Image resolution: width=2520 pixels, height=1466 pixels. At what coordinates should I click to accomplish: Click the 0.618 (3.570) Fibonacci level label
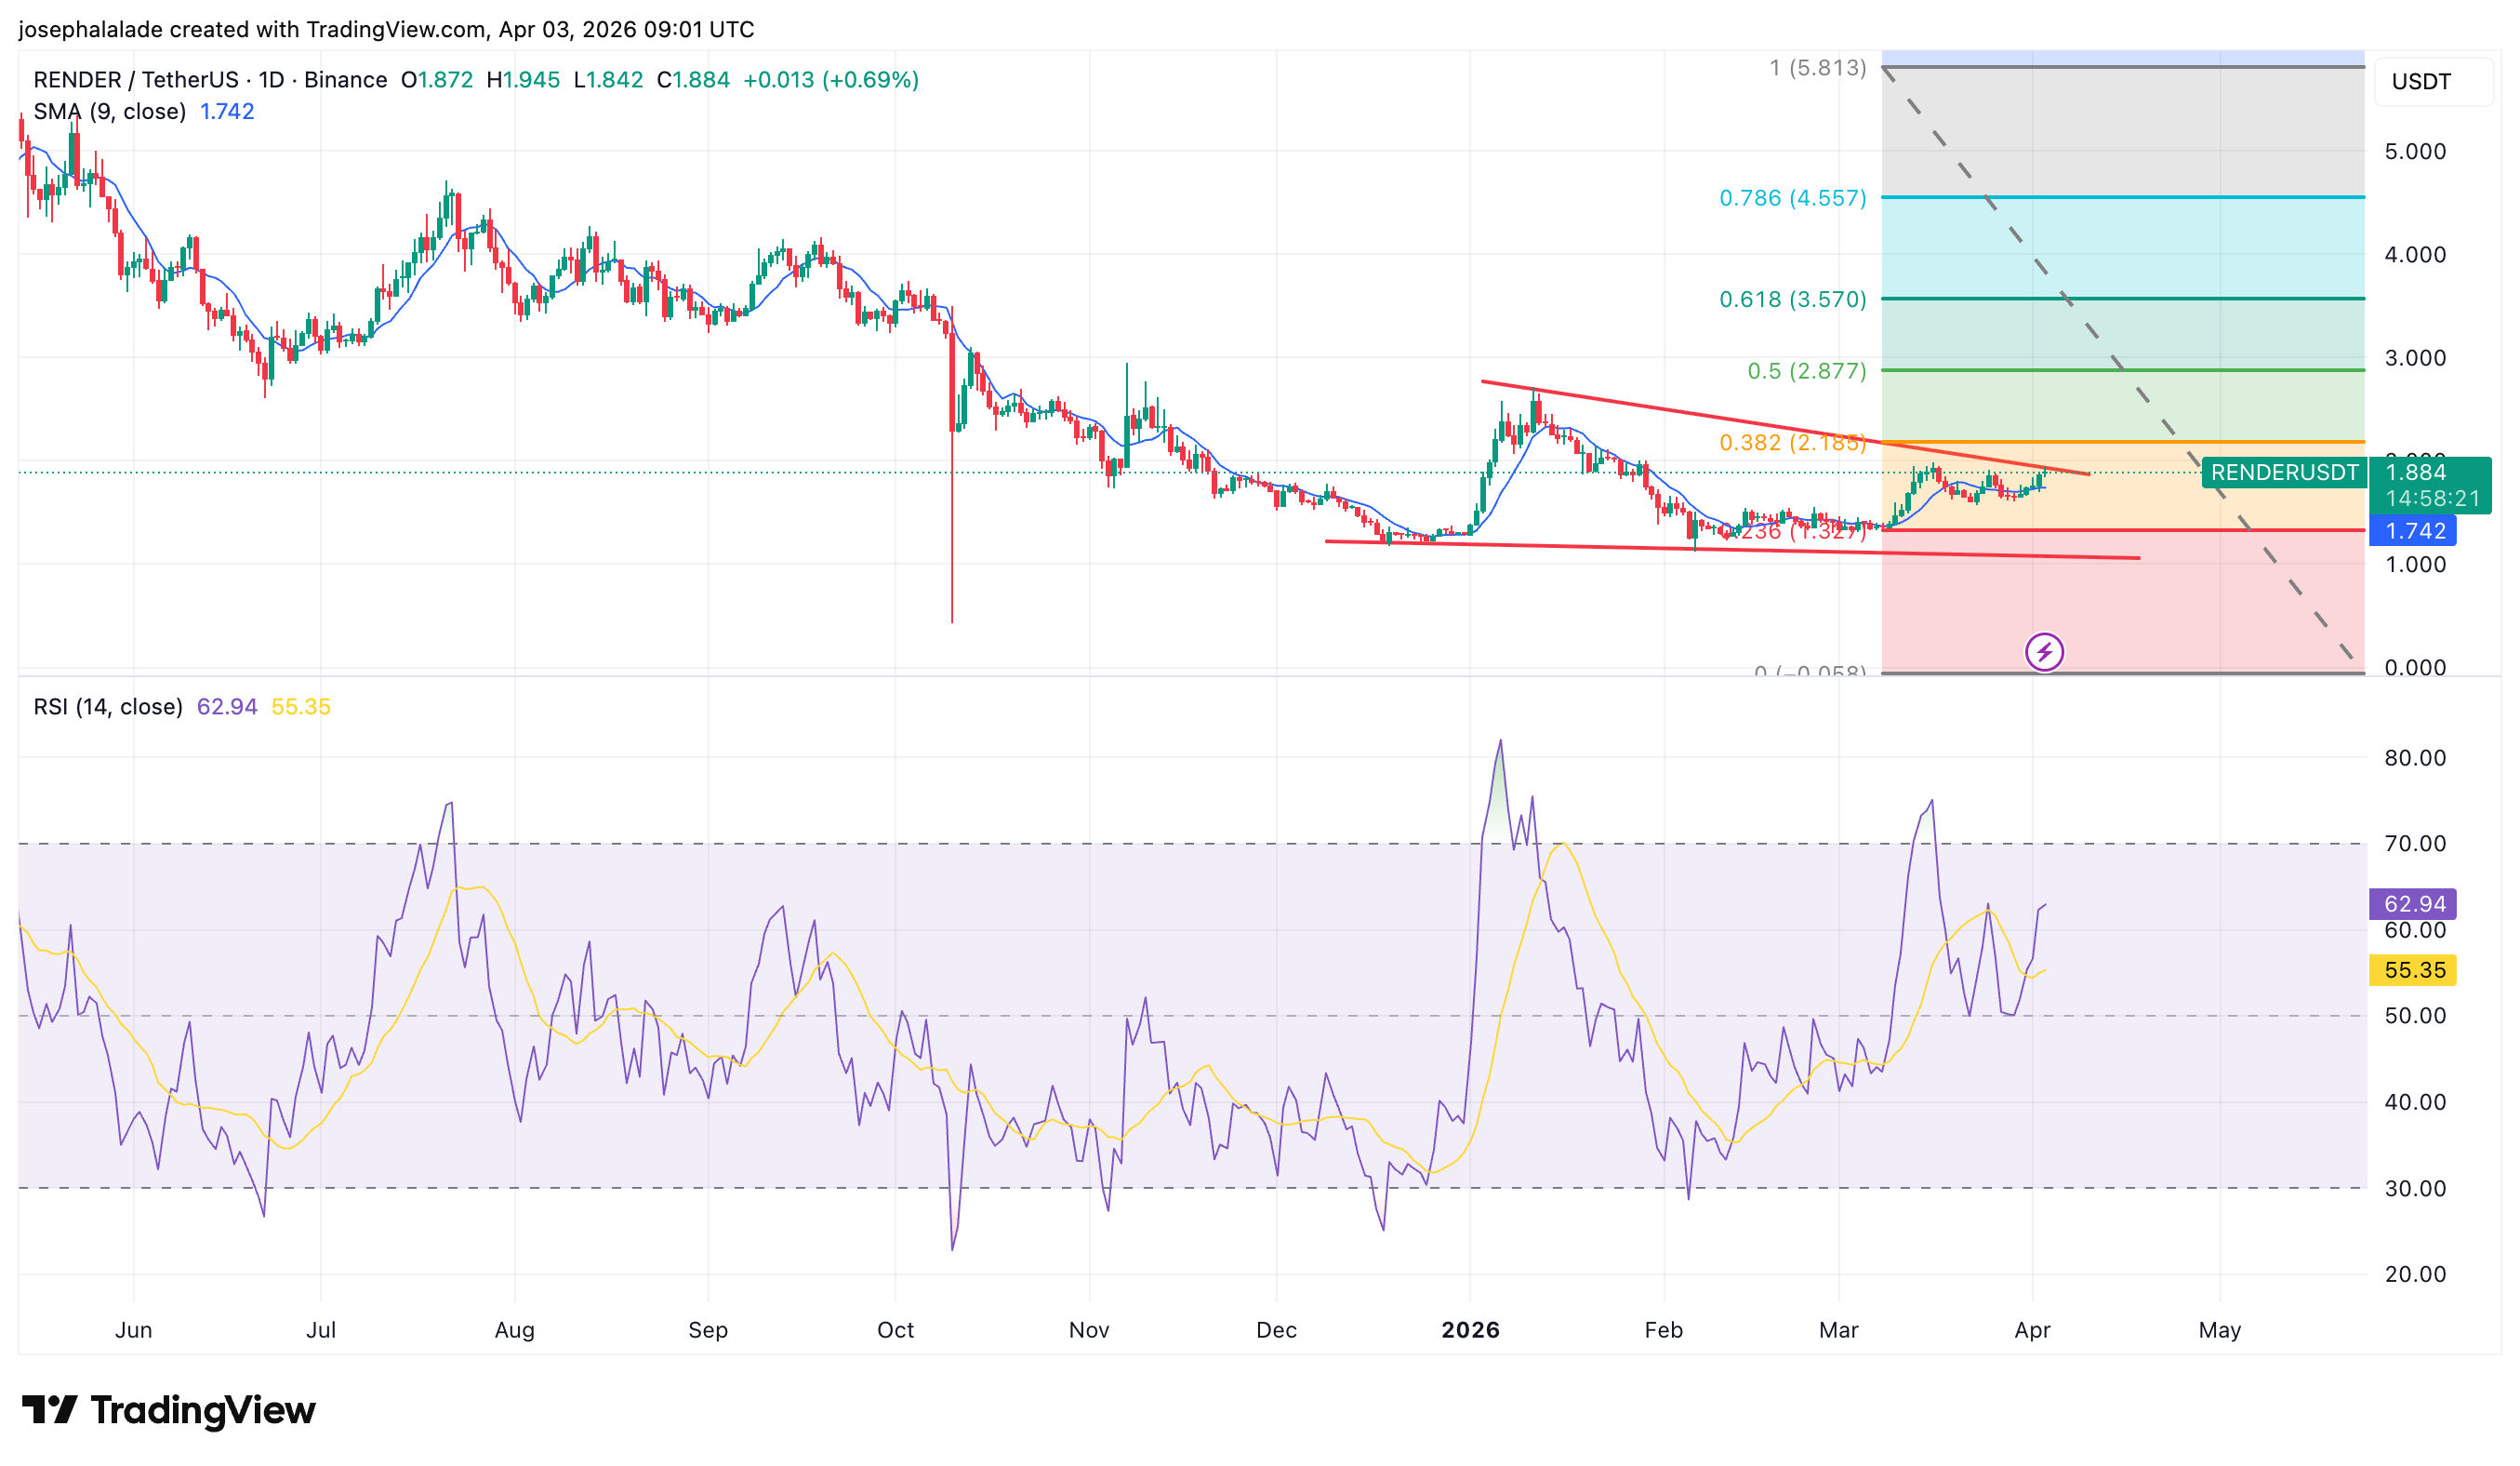coord(1792,299)
